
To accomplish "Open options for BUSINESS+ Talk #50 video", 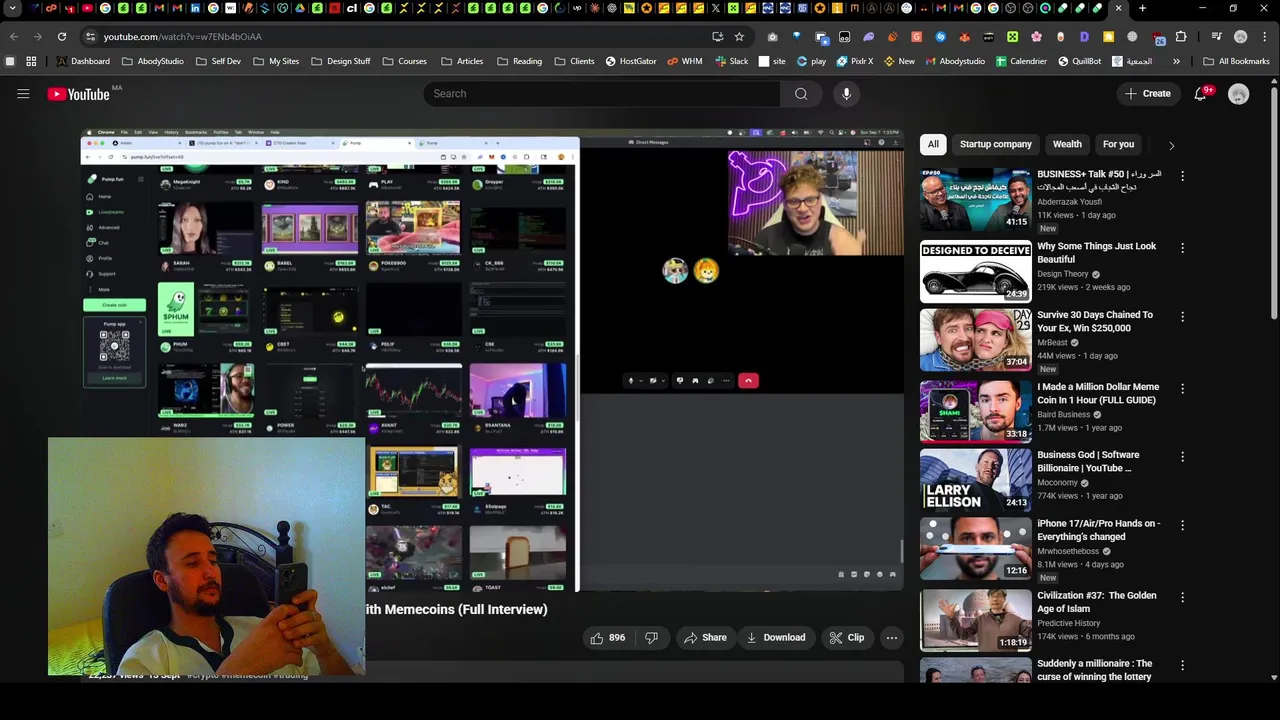I will pyautogui.click(x=1182, y=176).
